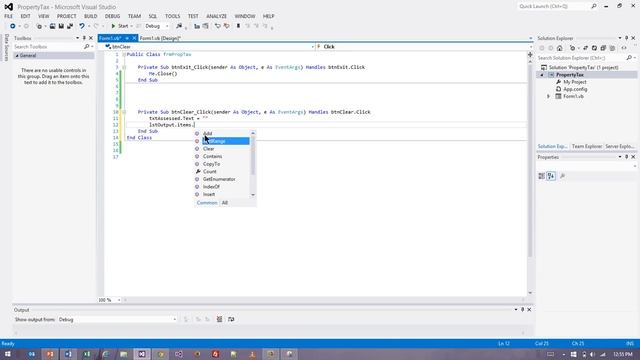
Task: Open the HELP menu
Action: click(268, 16)
